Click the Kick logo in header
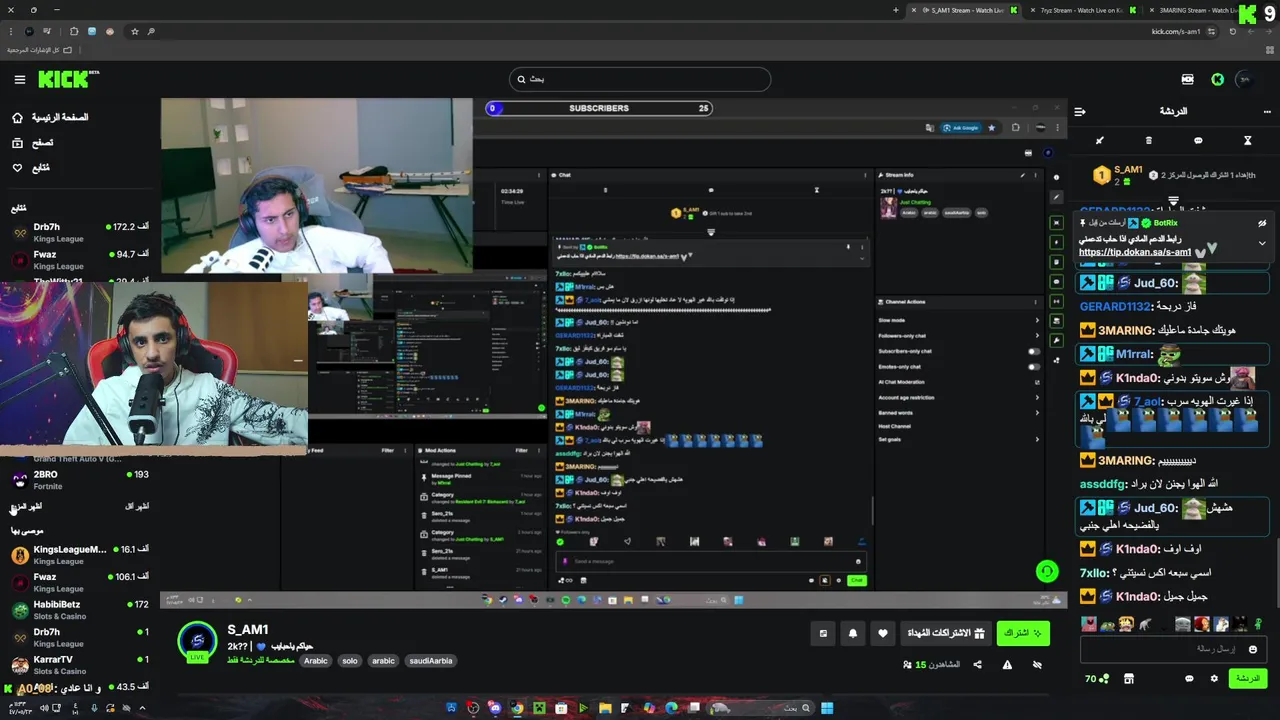The image size is (1280, 720). (69, 79)
